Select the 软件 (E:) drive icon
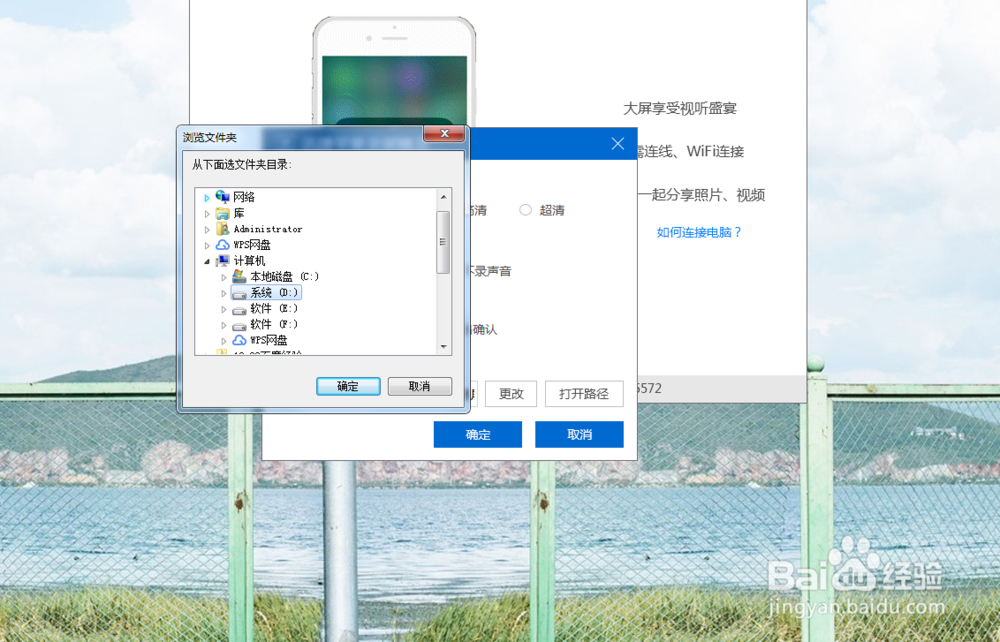Viewport: 1000px width, 642px height. pos(239,310)
